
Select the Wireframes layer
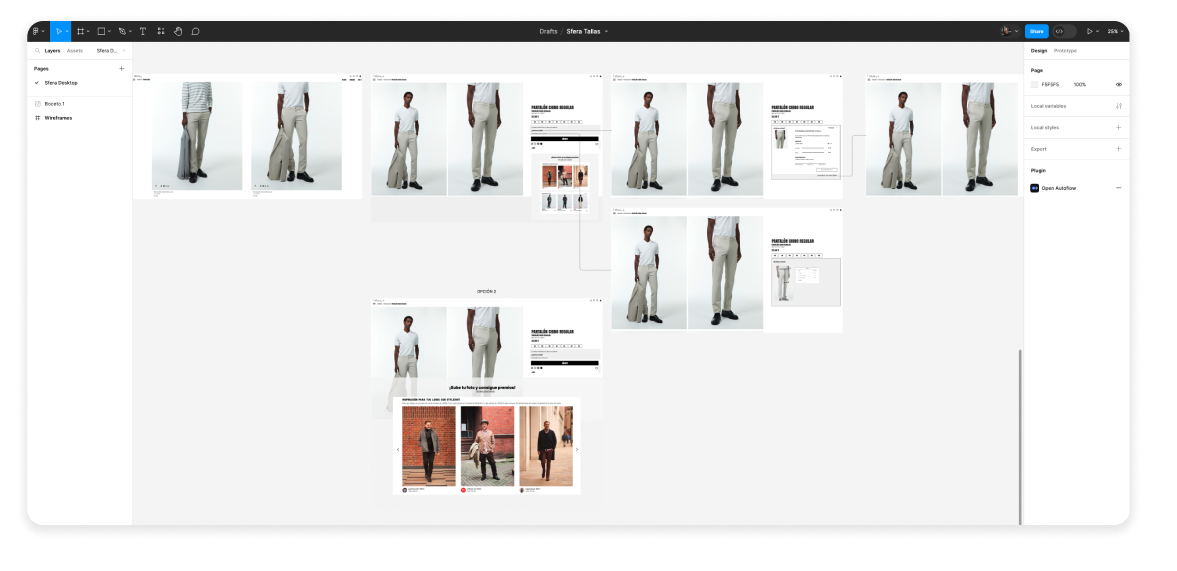(x=58, y=118)
